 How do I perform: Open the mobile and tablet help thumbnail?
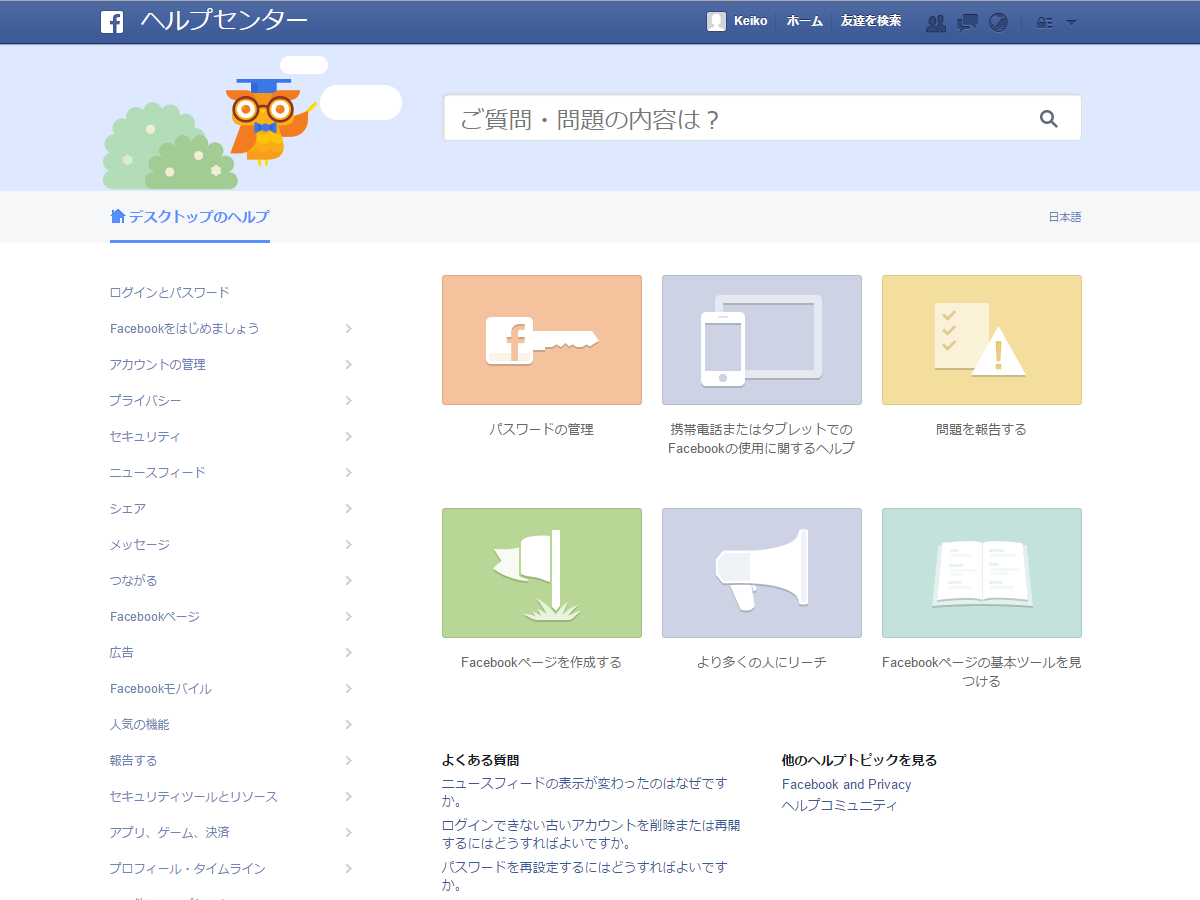tap(762, 340)
